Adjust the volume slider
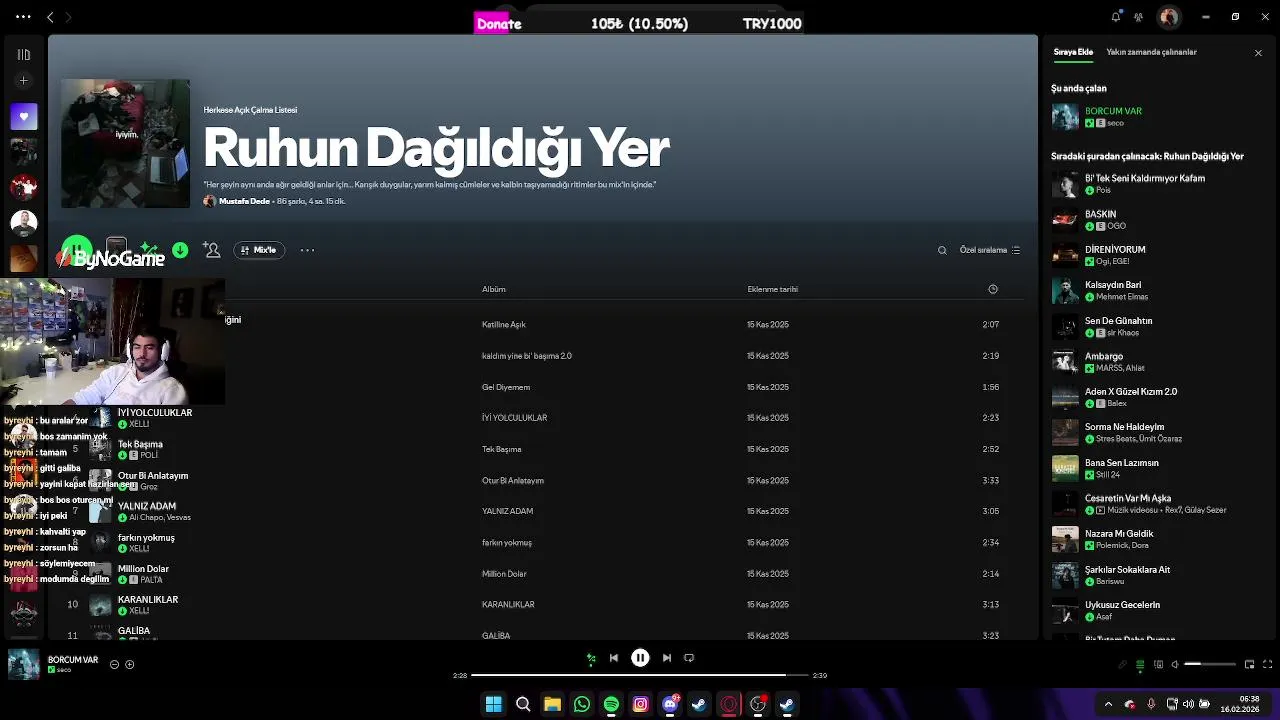The width and height of the screenshot is (1280, 720). tap(1211, 664)
